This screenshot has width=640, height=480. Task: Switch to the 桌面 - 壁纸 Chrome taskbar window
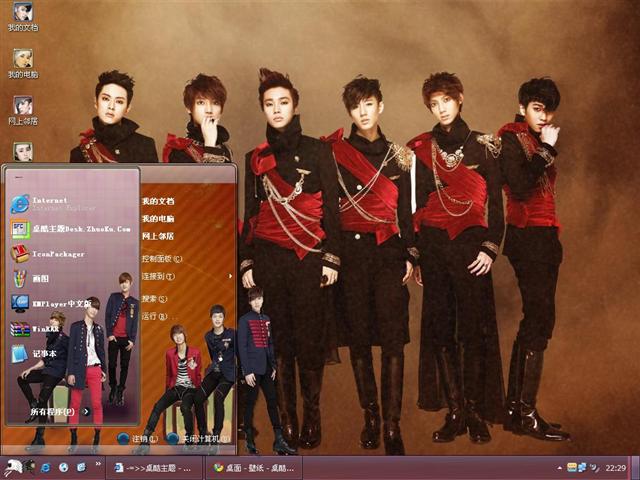point(254,468)
